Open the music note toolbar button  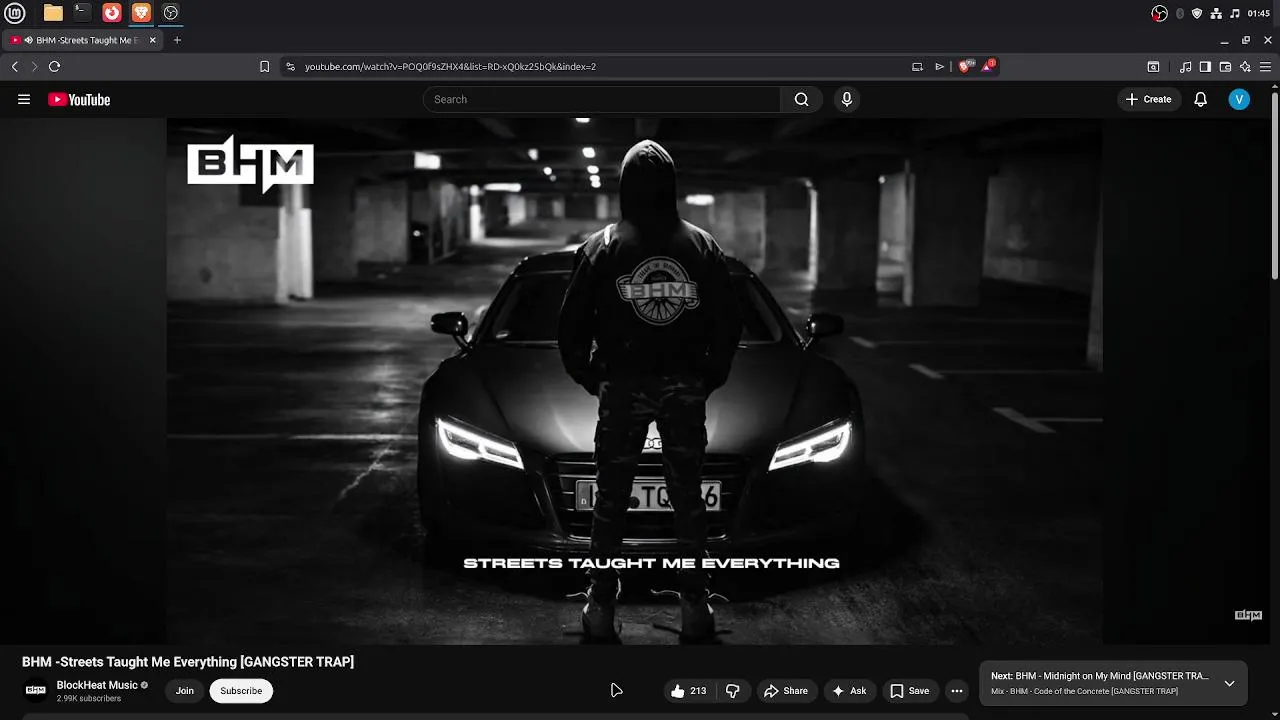[x=1185, y=67]
